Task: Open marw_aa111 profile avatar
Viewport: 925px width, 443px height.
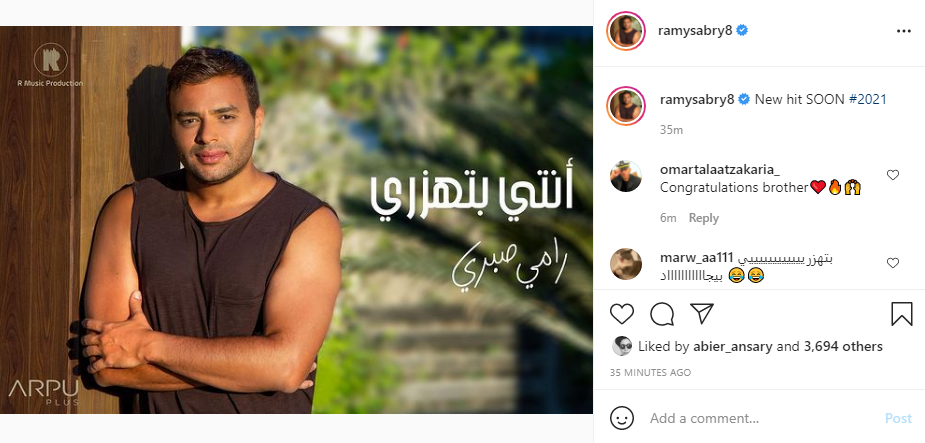Action: click(626, 264)
